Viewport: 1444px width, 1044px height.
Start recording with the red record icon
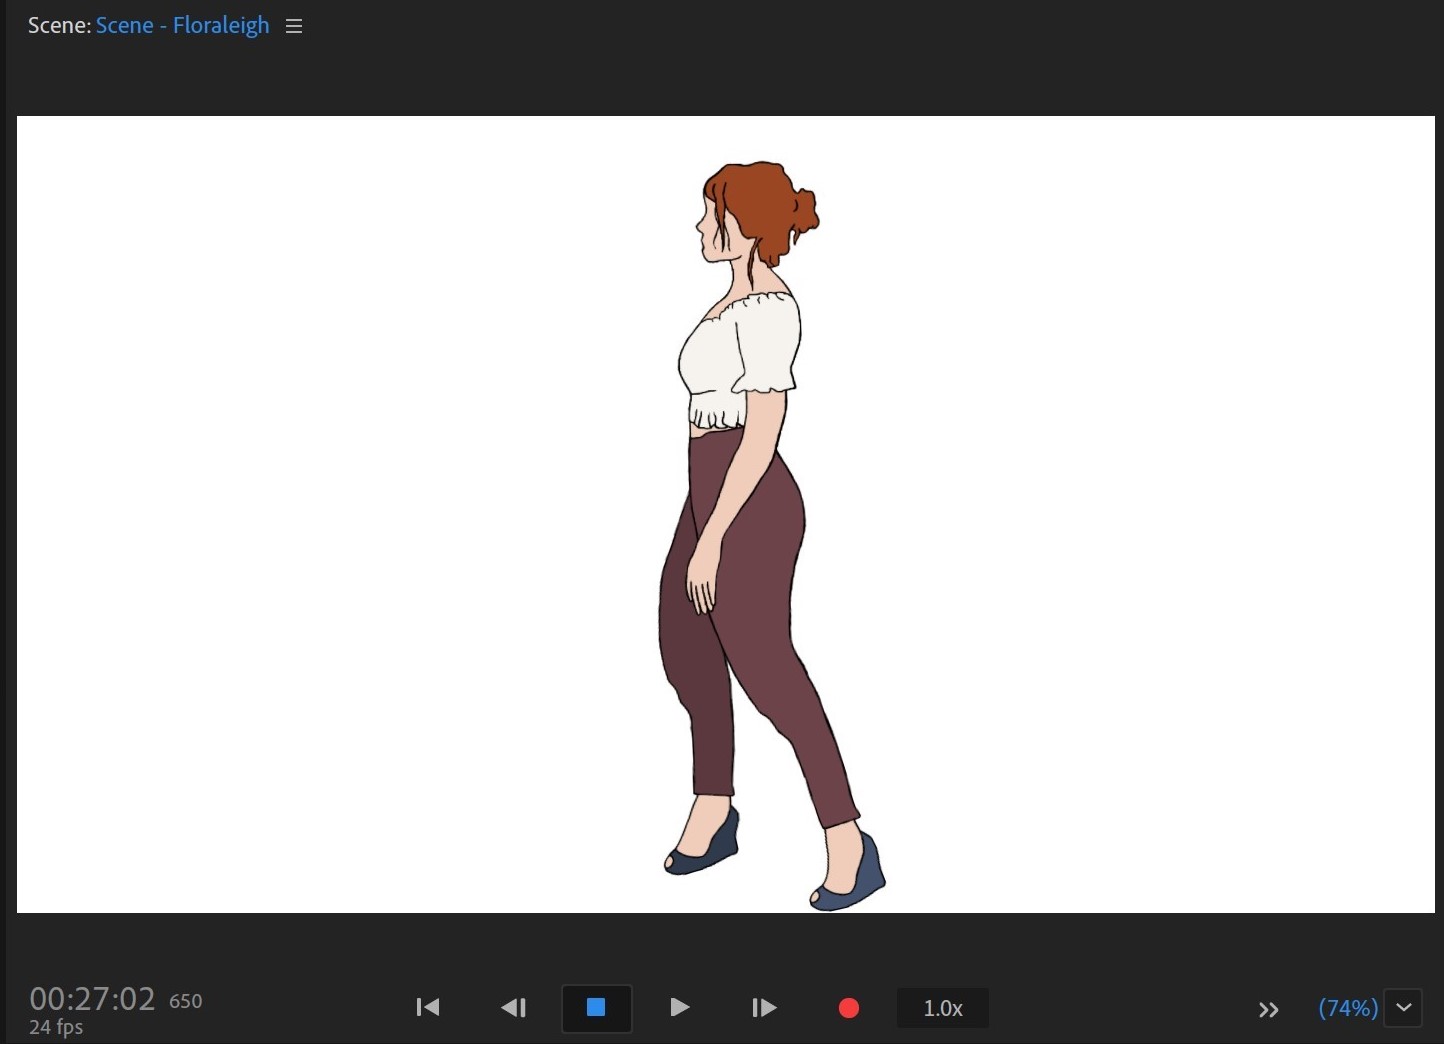click(847, 1008)
